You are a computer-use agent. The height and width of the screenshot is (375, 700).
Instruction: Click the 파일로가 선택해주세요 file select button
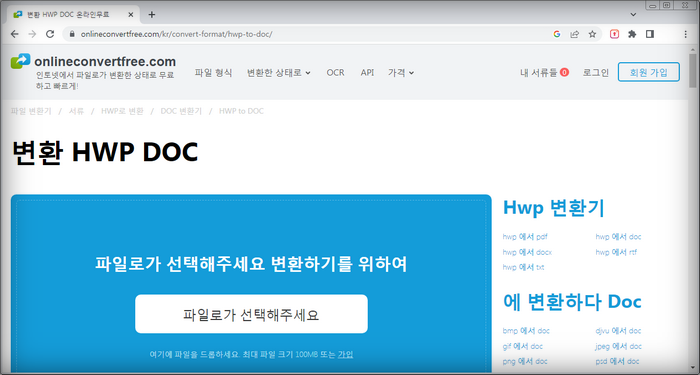coord(251,314)
